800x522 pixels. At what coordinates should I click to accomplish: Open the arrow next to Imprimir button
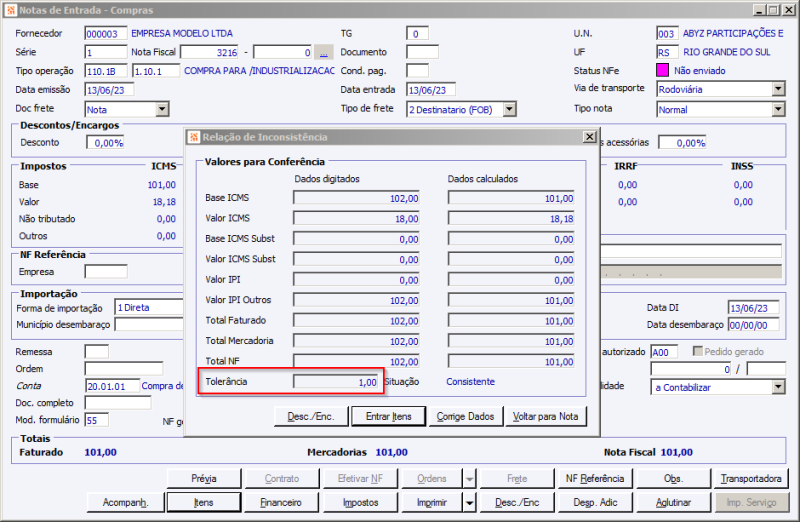click(x=469, y=501)
